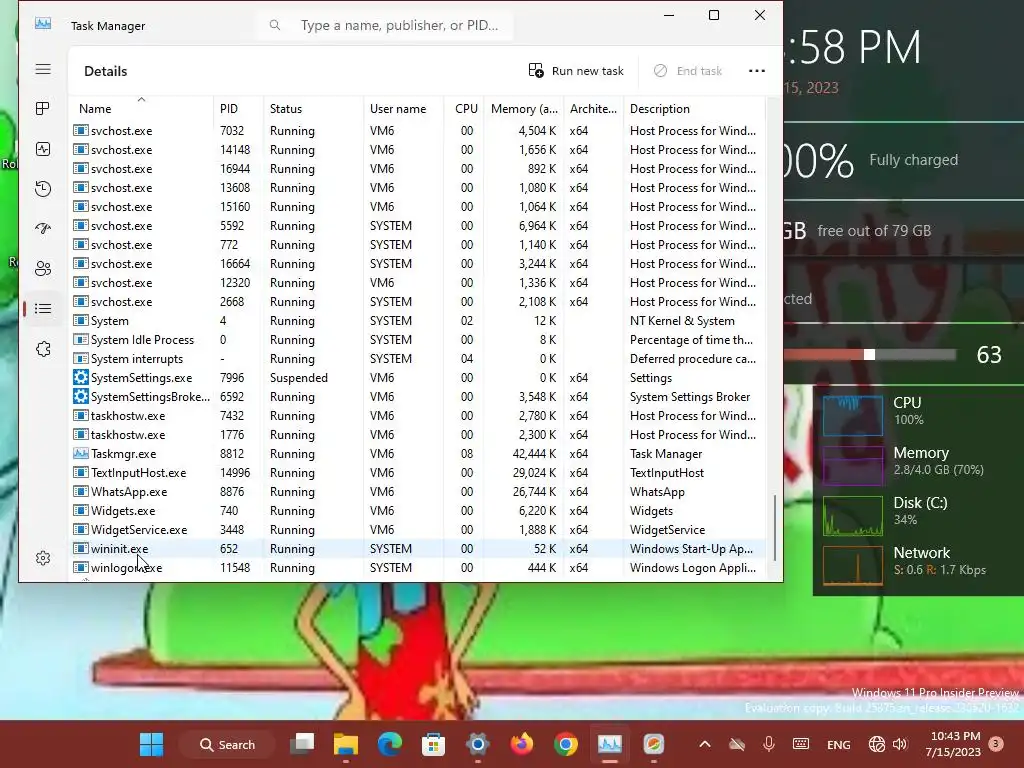This screenshot has width=1024, height=768.
Task: Open File Explorer from the taskbar
Action: click(346, 744)
